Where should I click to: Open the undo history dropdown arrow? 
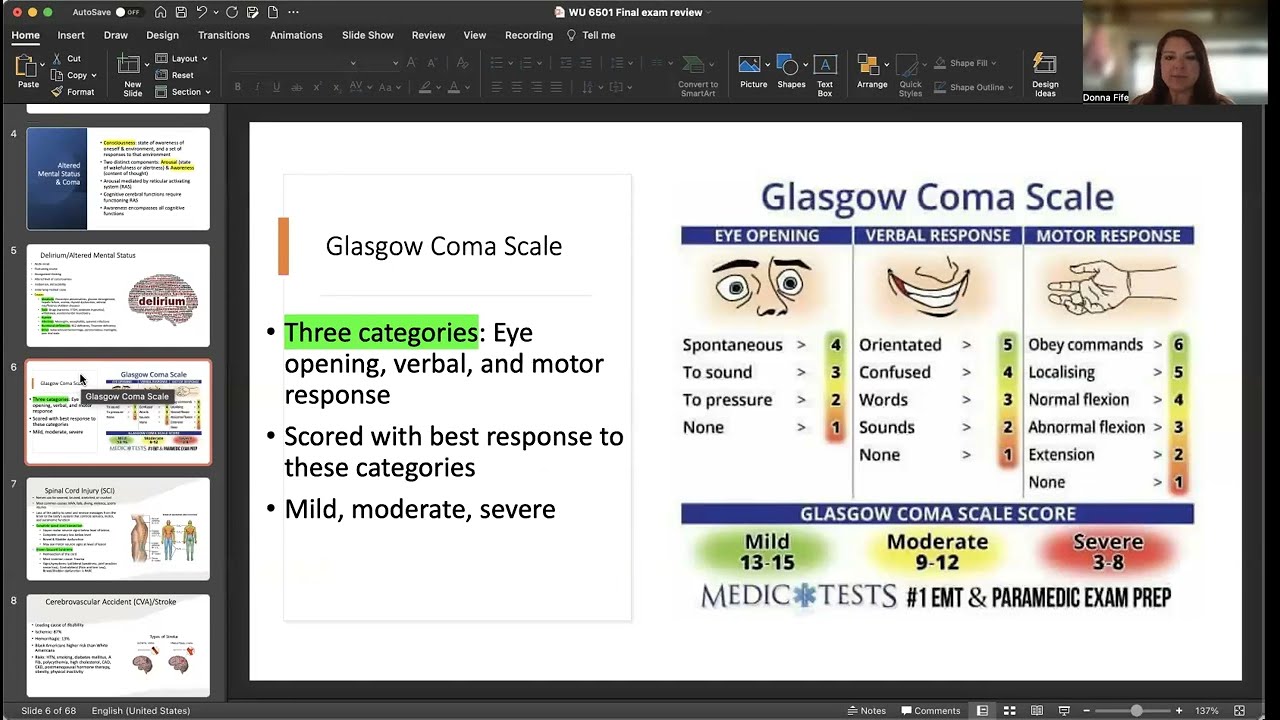[x=216, y=12]
